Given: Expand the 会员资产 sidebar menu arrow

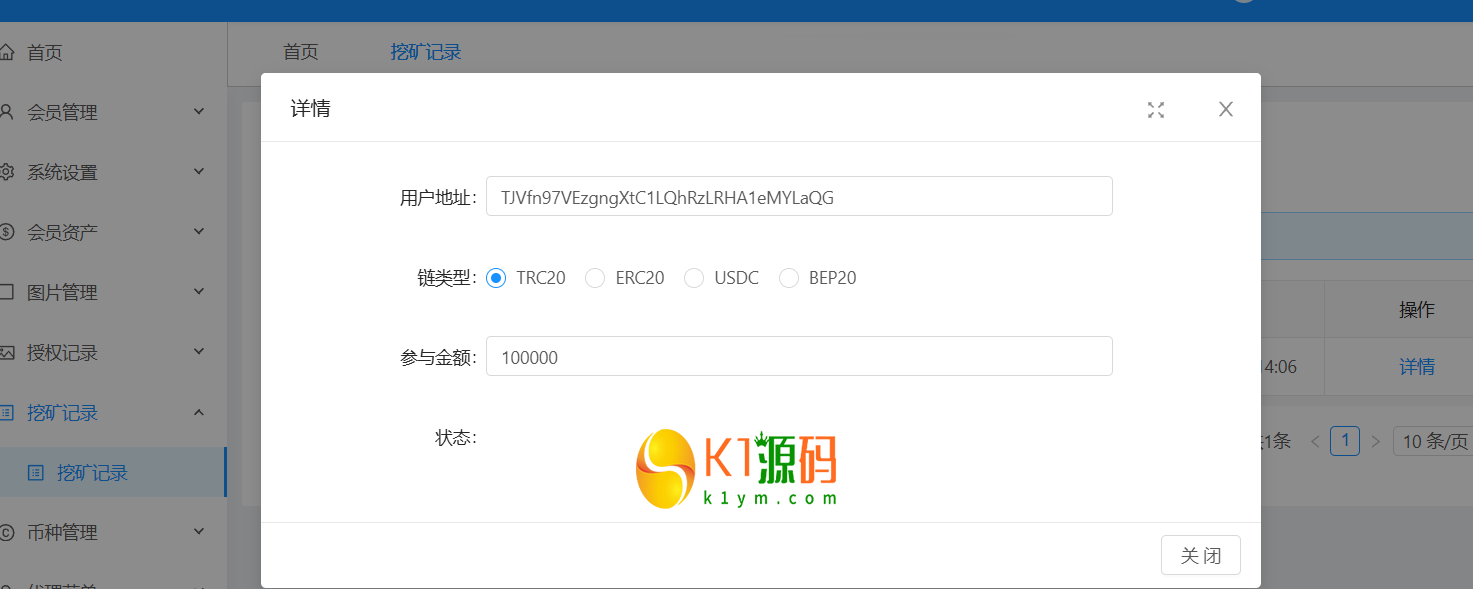Looking at the screenshot, I should tap(198, 231).
